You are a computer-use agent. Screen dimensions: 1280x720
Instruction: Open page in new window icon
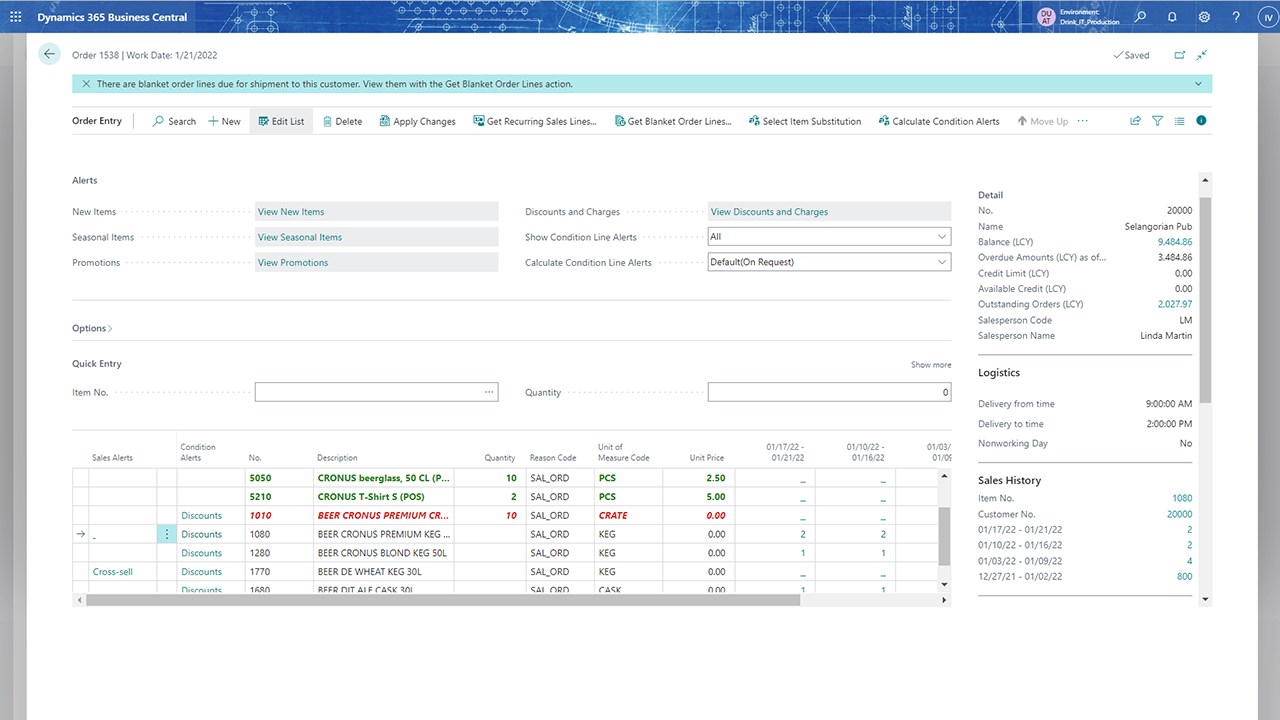coord(1179,55)
